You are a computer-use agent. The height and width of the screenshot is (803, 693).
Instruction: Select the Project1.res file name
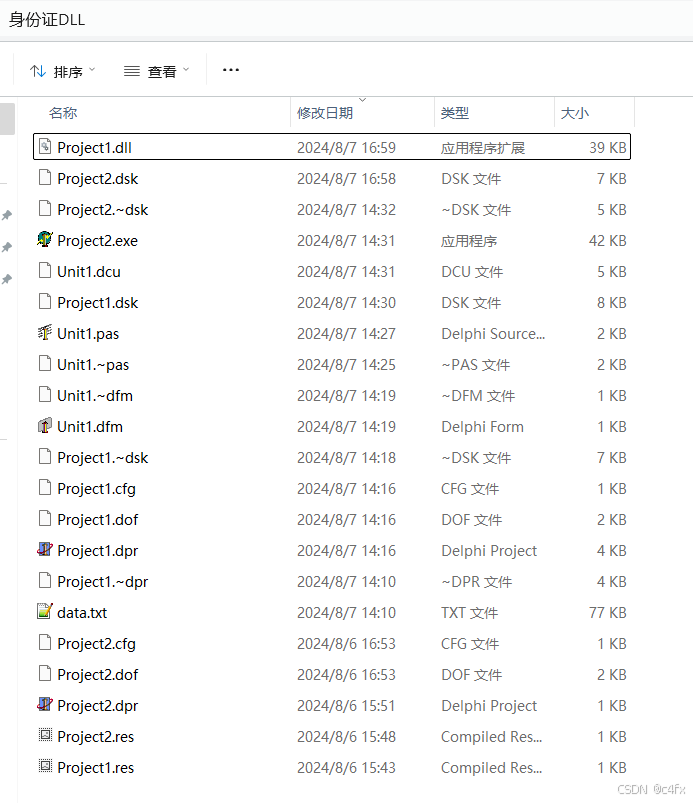pyautogui.click(x=95, y=767)
